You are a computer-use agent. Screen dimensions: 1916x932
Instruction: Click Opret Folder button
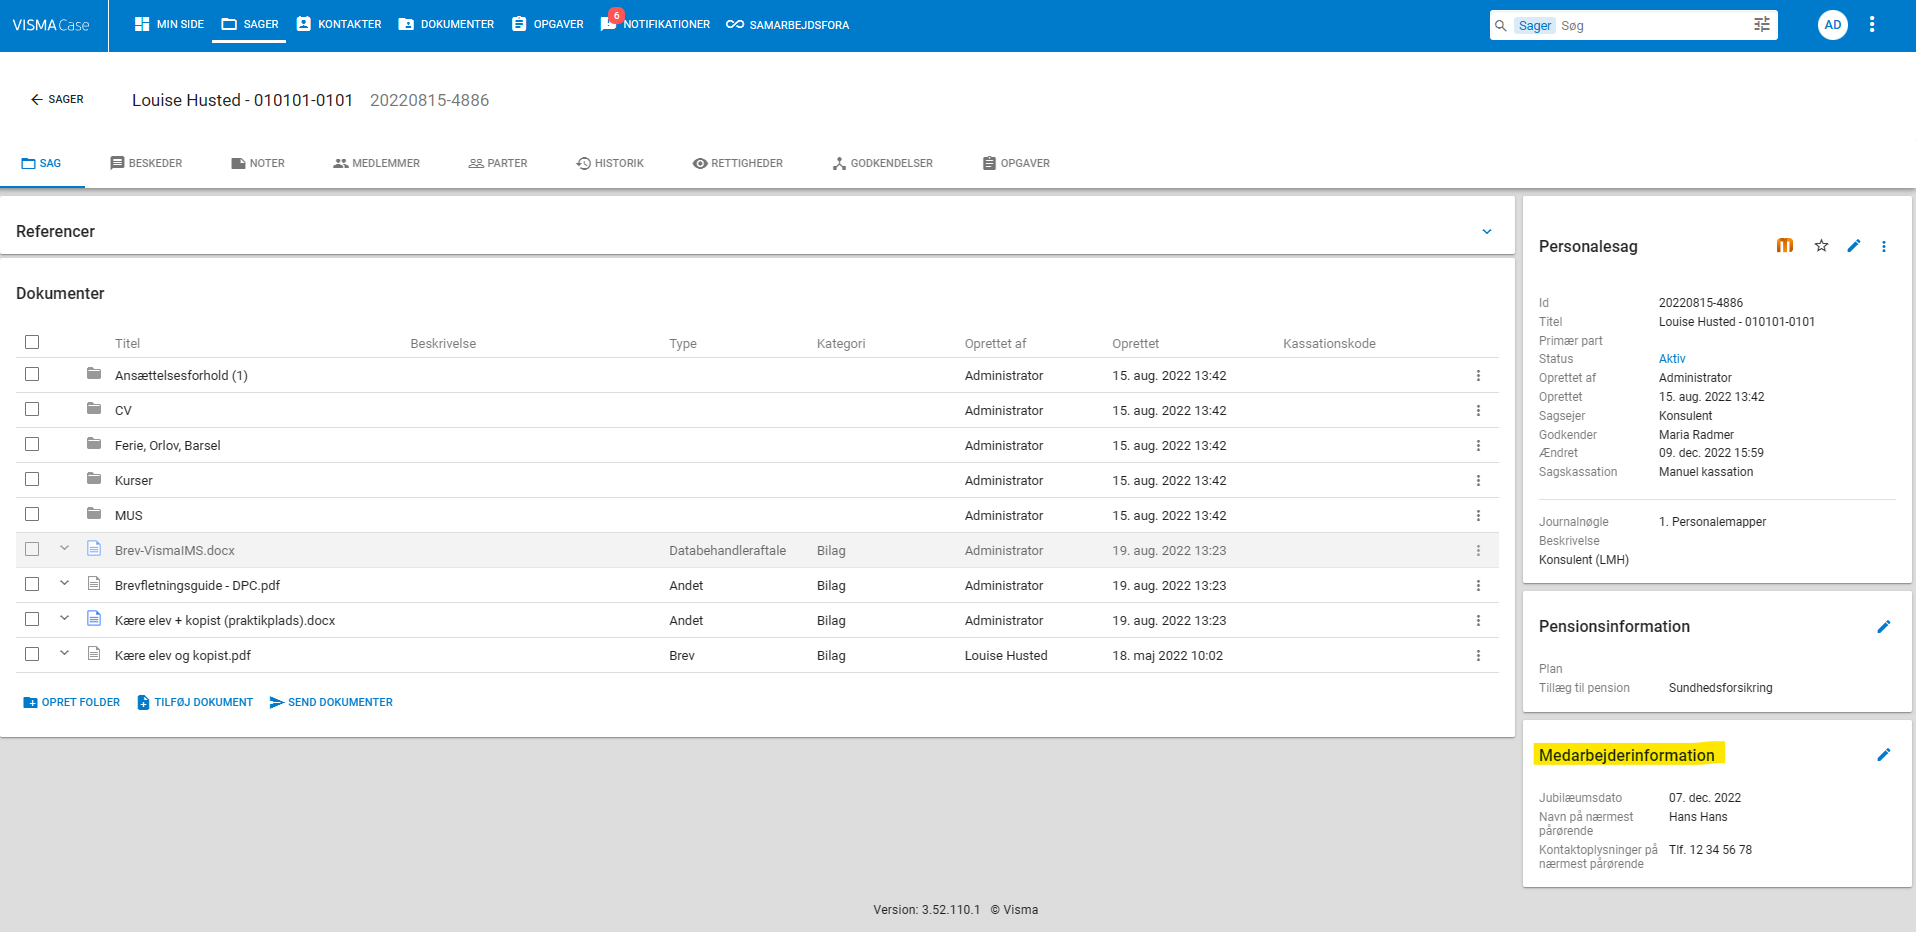71,703
